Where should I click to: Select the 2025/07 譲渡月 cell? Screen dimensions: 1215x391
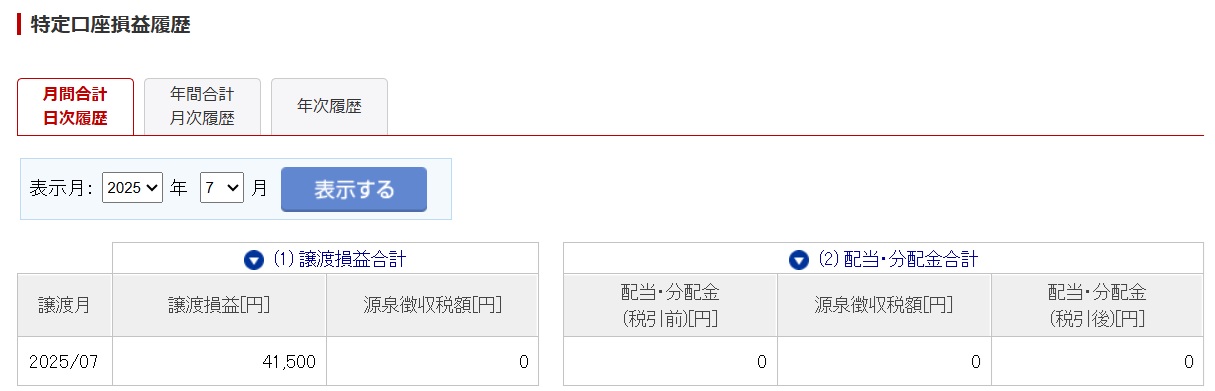point(65,361)
